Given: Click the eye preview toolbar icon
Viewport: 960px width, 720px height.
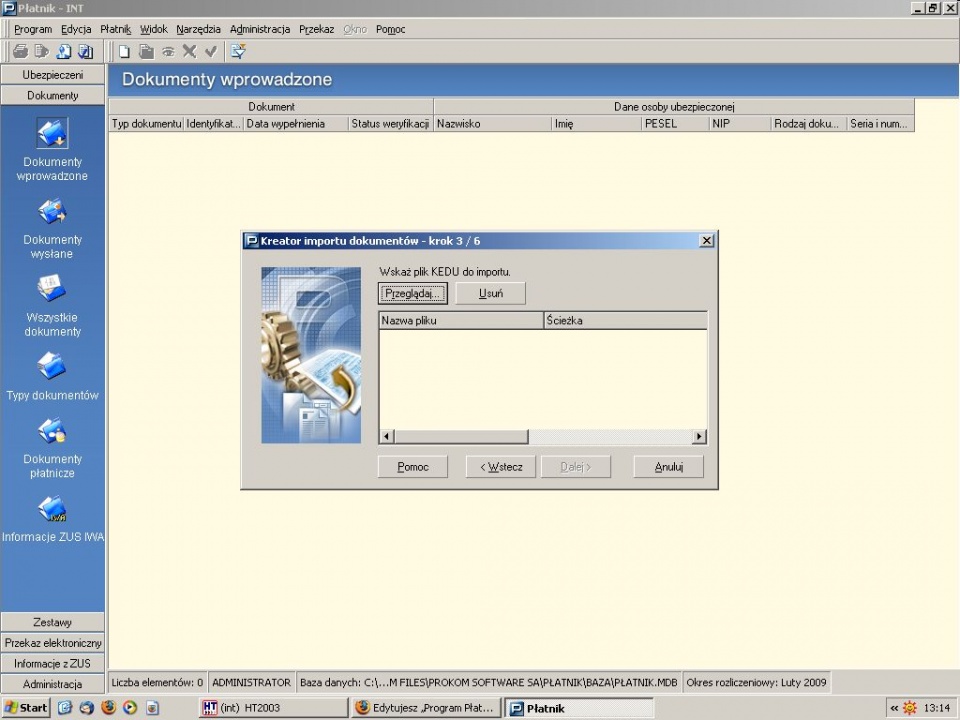Looking at the screenshot, I should (x=168, y=51).
